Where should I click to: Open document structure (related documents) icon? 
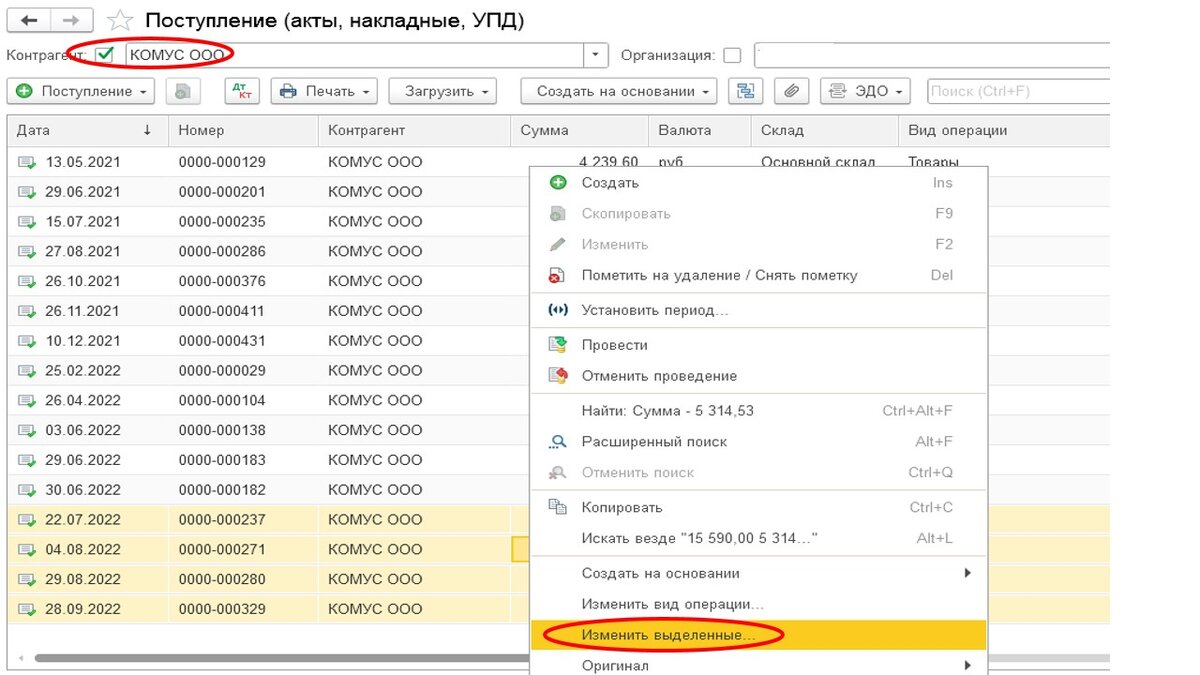point(744,91)
